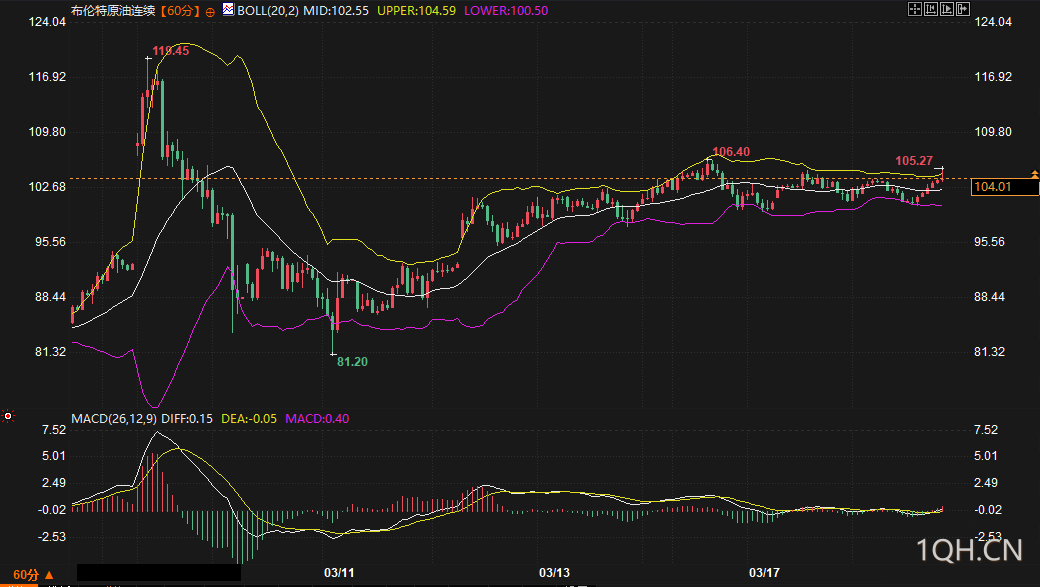
Task: Click the 105.27 price annotation
Action: (914, 161)
